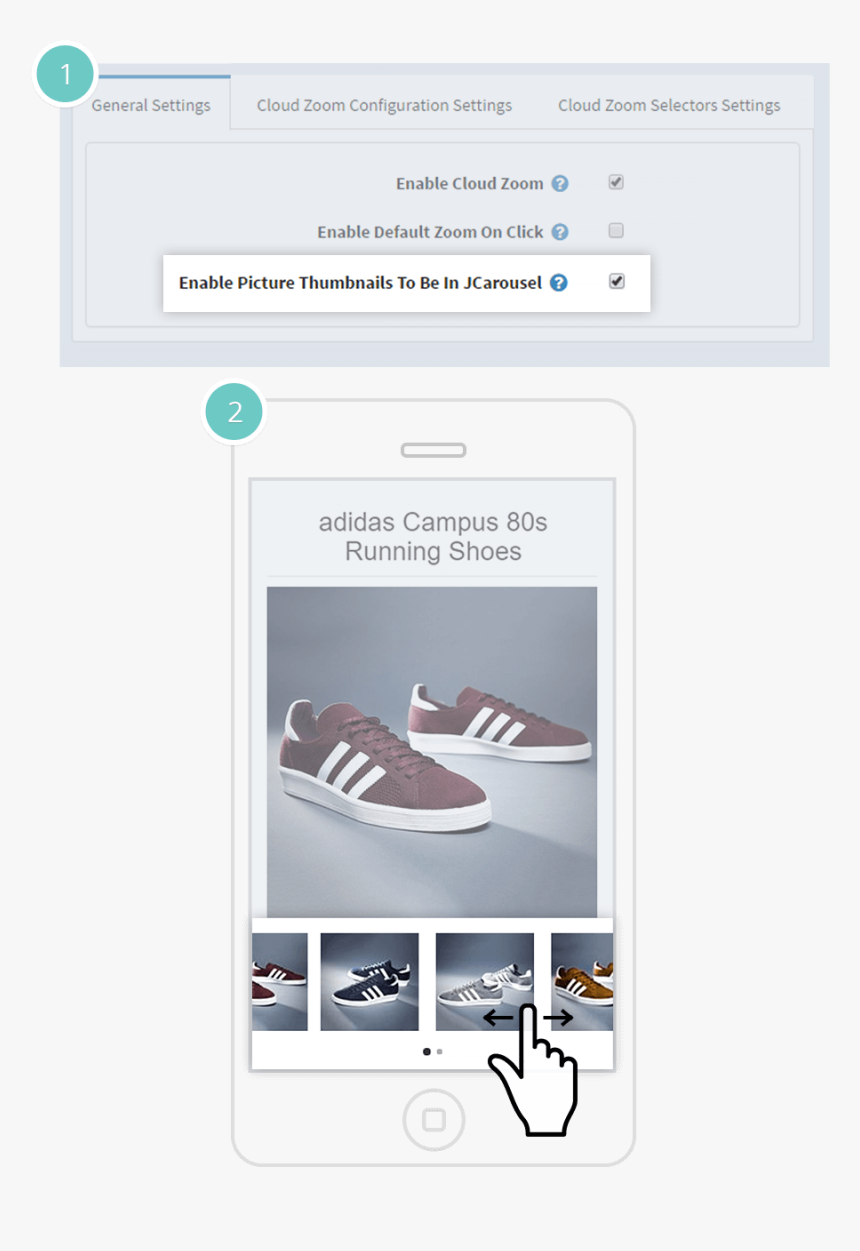The image size is (860, 1251).
Task: Tap the phone speaker slot at top
Action: point(433,450)
